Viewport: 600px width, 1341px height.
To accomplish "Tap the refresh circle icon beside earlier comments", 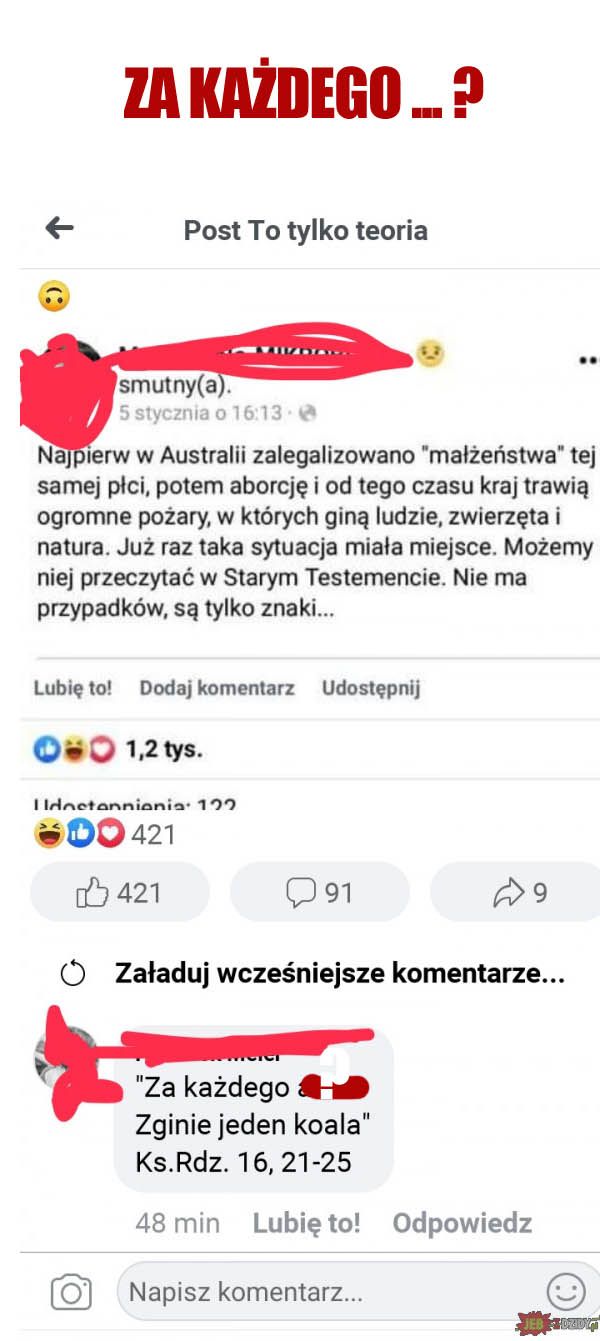I will [x=73, y=974].
